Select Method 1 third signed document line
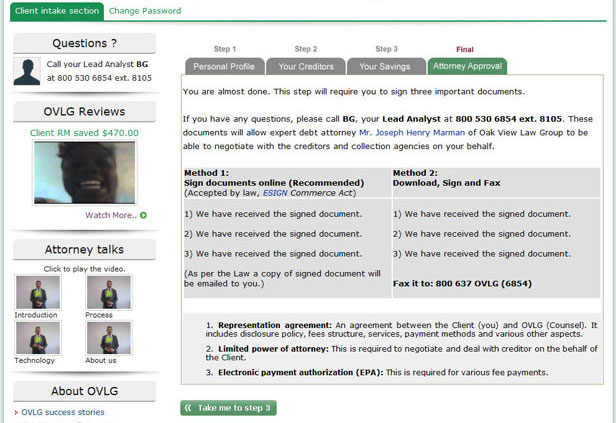 tap(273, 254)
